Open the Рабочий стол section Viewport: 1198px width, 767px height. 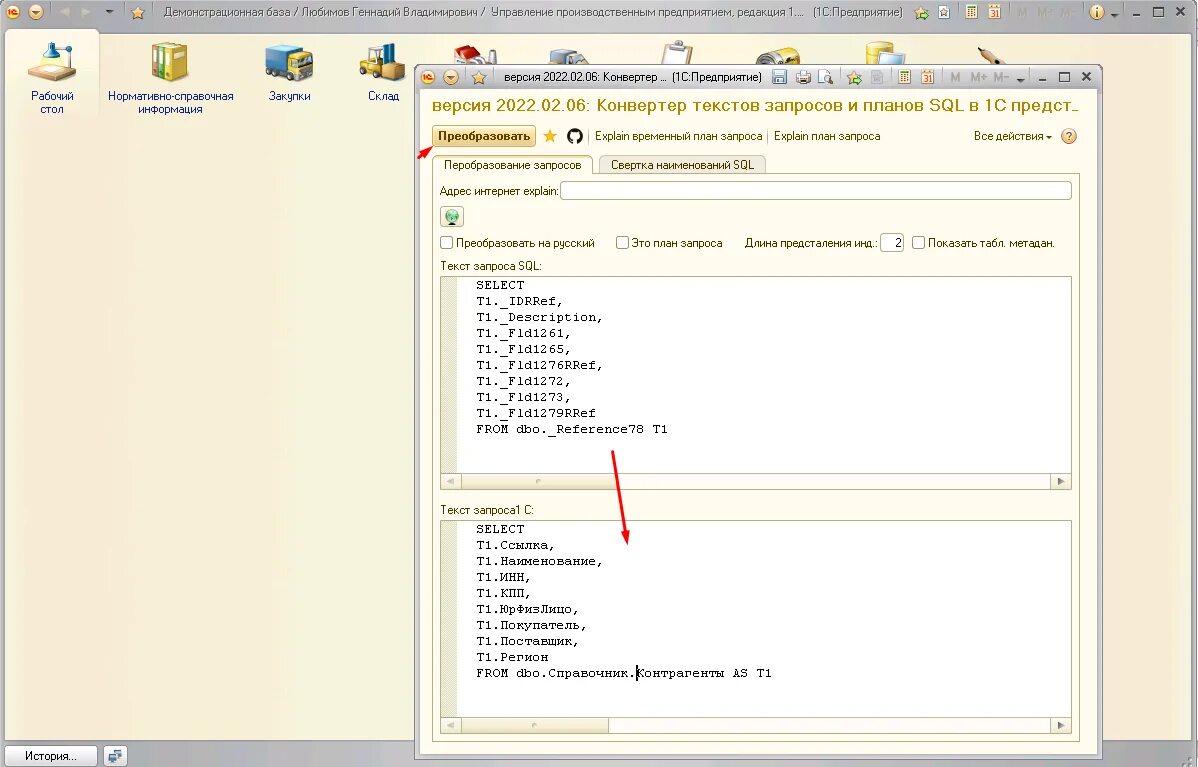(52, 78)
